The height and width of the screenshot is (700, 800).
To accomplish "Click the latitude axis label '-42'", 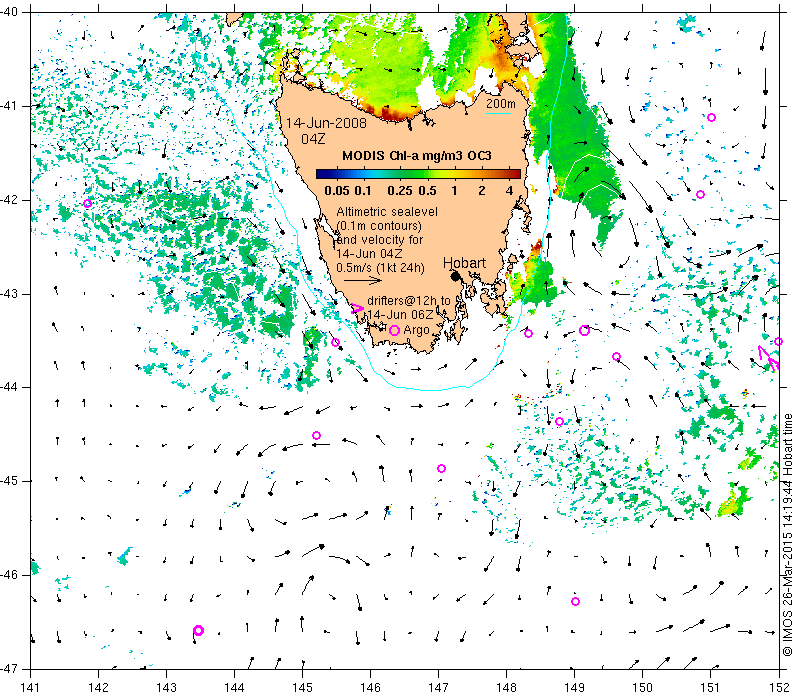I will [8, 199].
